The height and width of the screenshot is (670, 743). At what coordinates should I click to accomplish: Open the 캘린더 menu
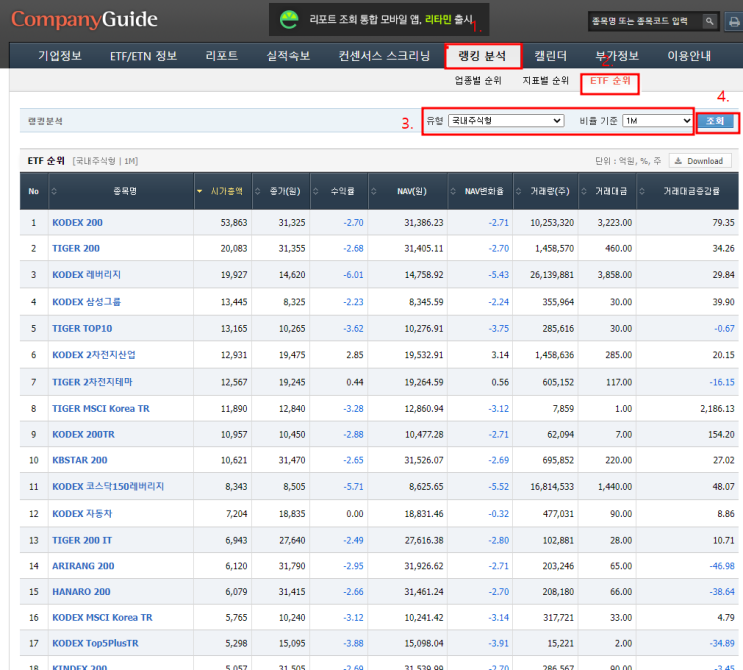tap(551, 56)
